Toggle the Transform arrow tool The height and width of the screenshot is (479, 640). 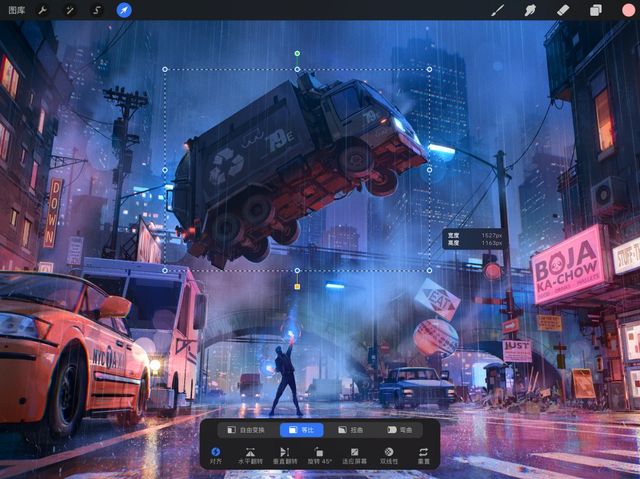(x=124, y=10)
